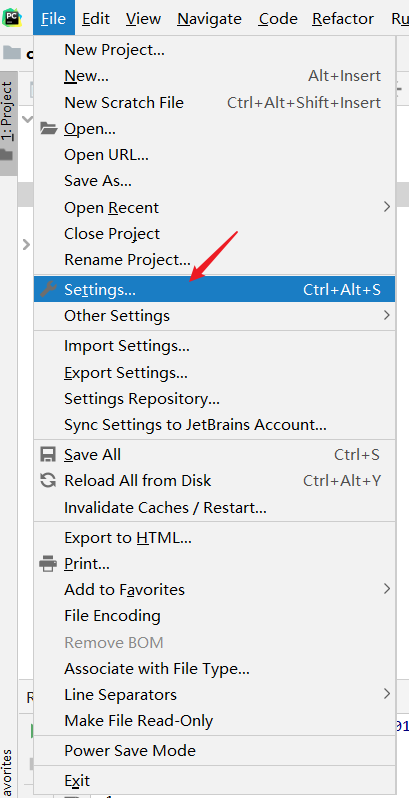The image size is (409, 798).
Task: Select Export to HTML…
Action: coord(214,537)
